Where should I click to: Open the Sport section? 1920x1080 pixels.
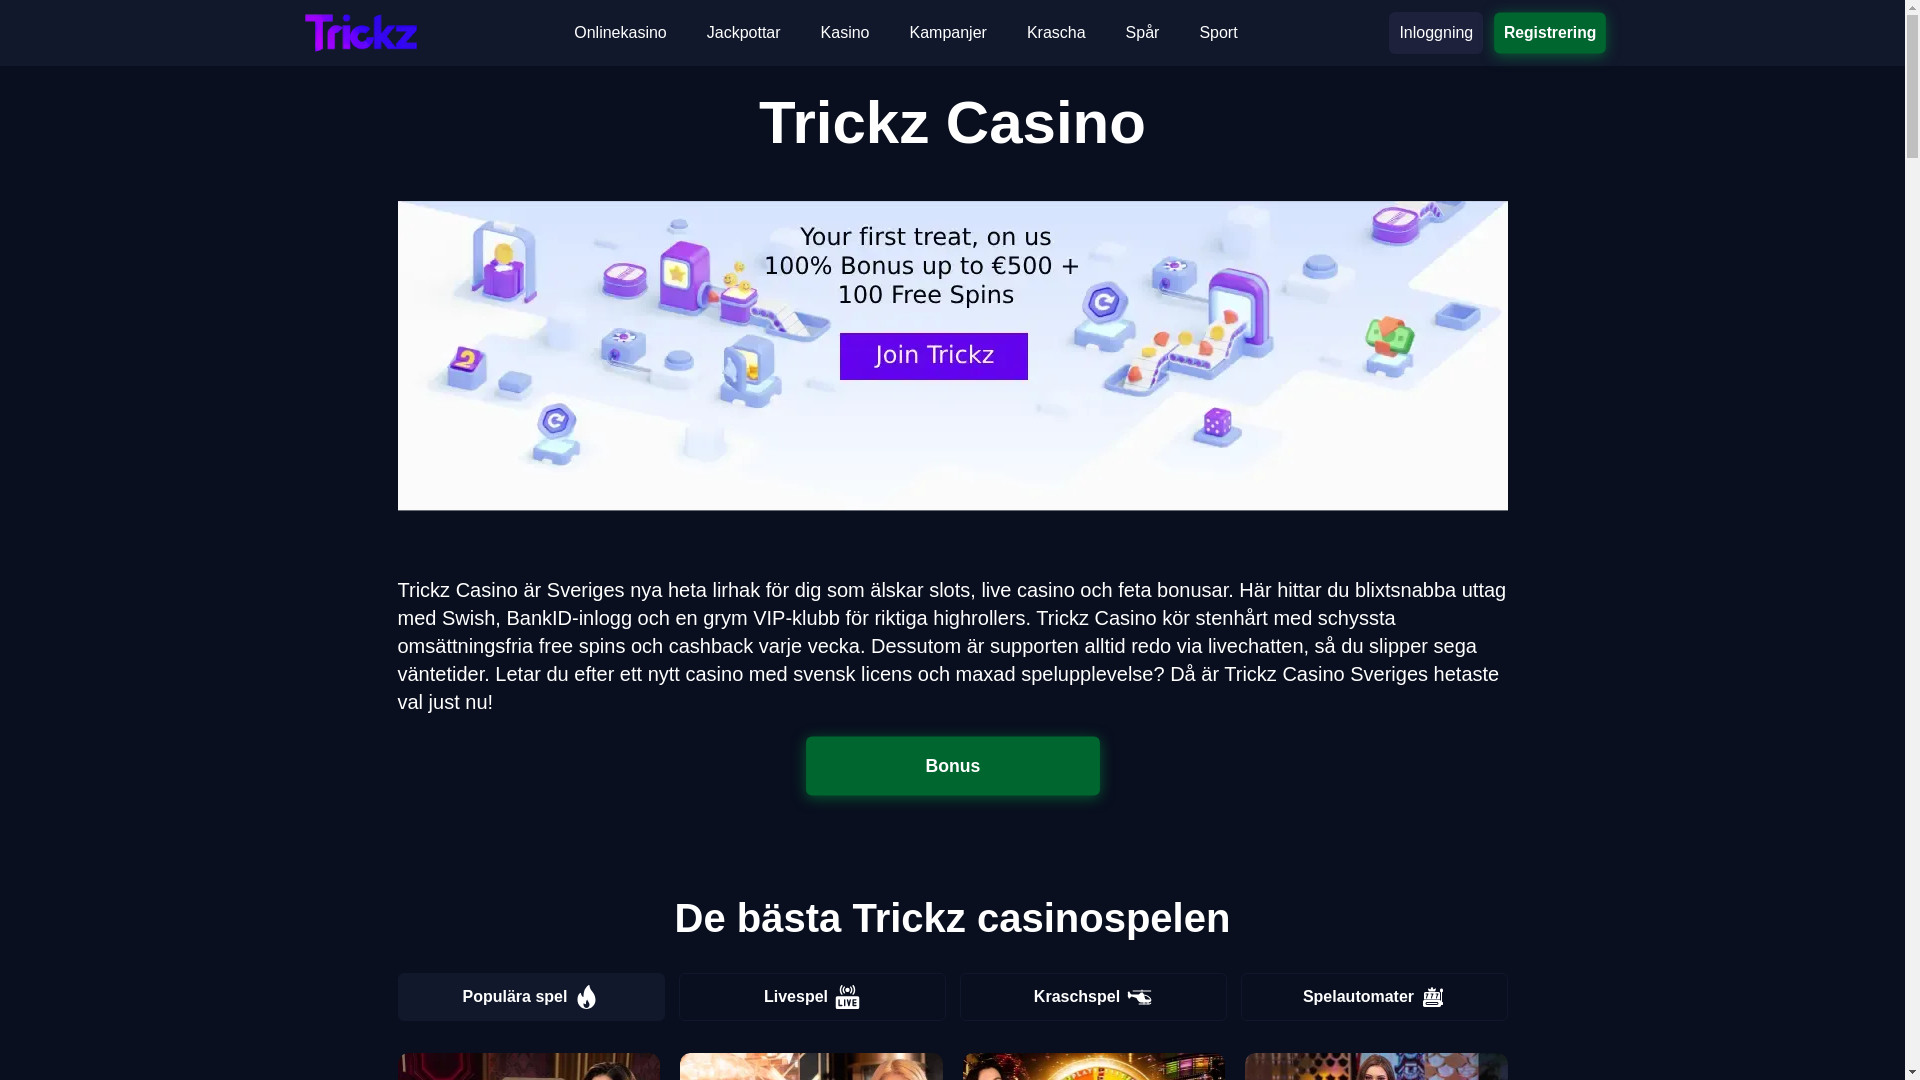[x=1218, y=33]
